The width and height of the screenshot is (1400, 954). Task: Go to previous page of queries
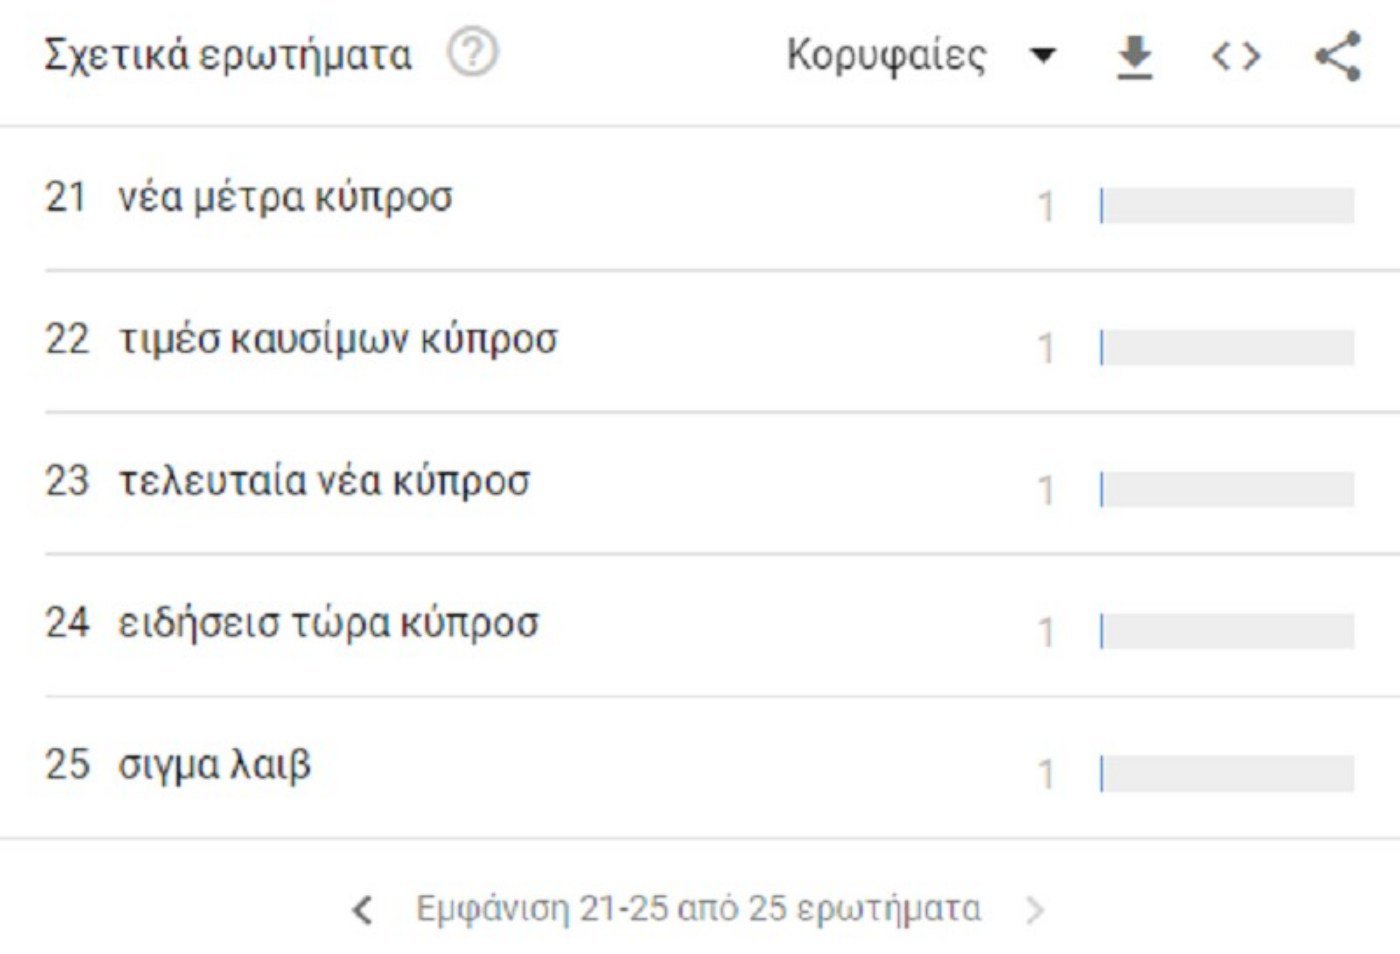point(363,910)
